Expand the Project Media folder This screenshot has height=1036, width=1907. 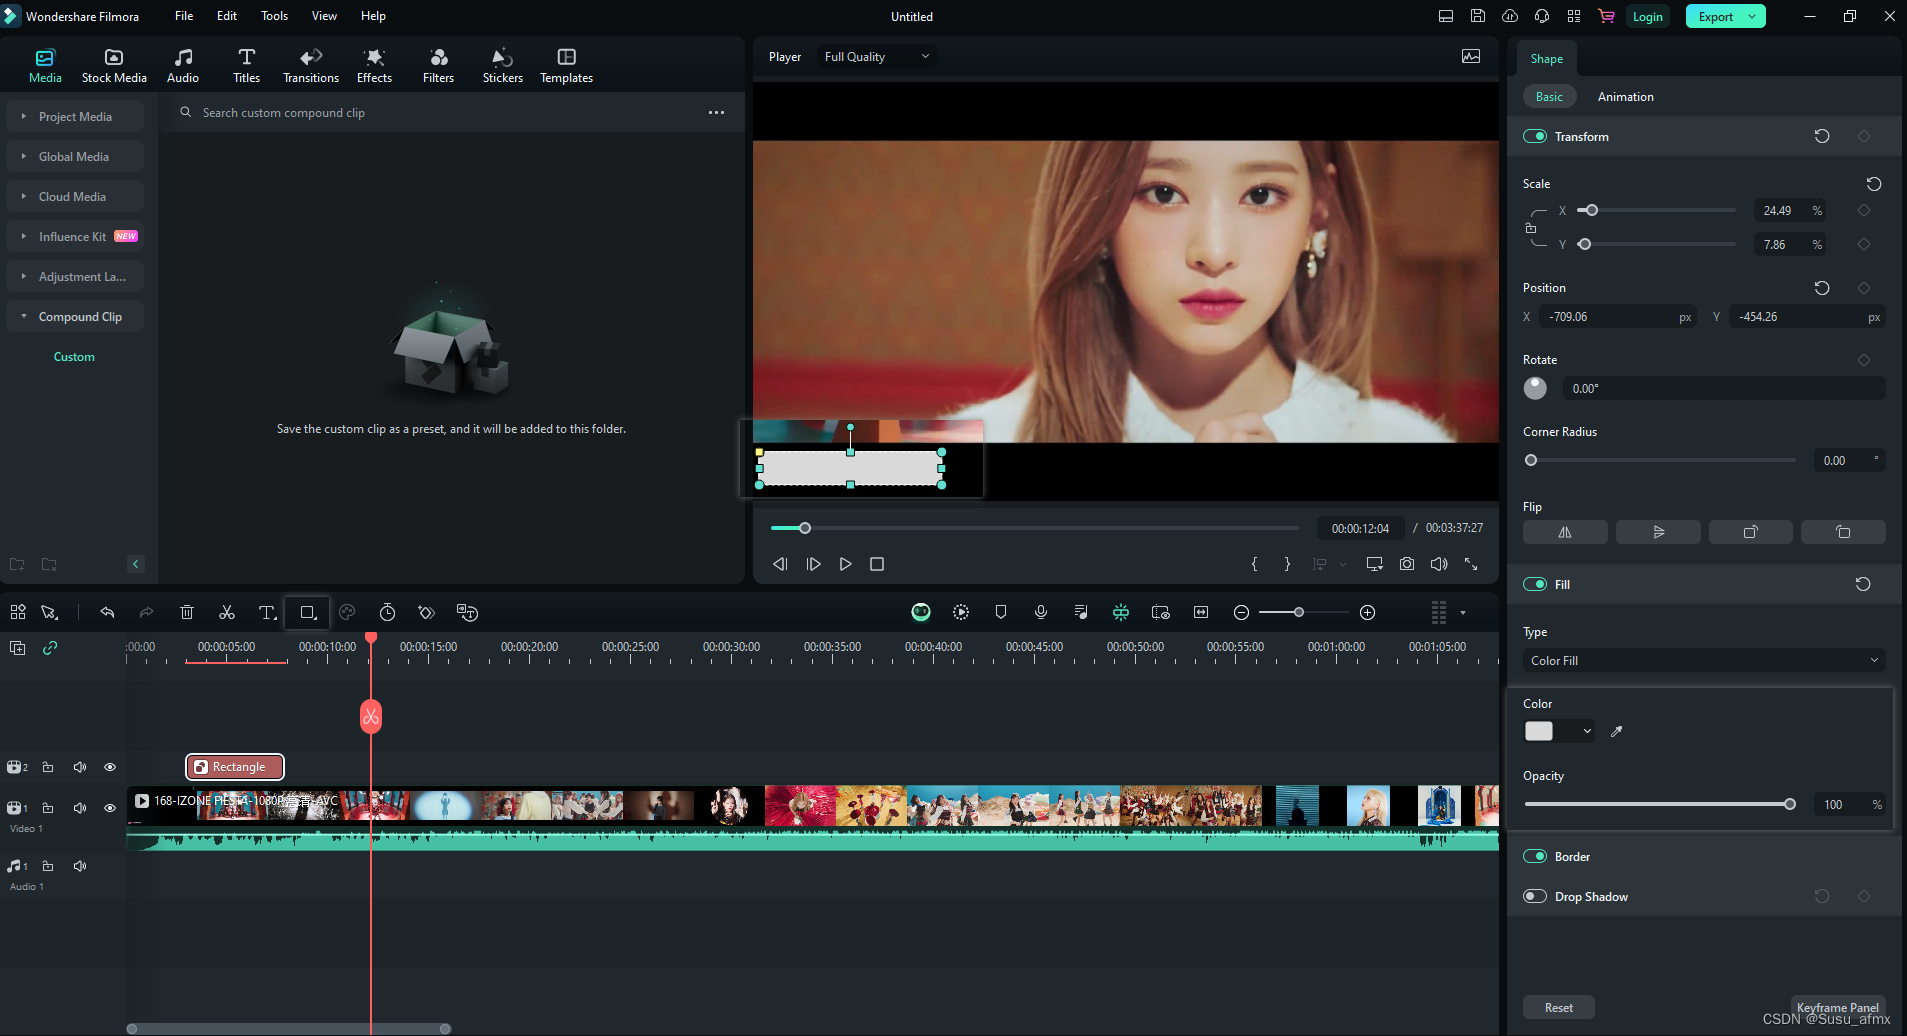point(24,116)
